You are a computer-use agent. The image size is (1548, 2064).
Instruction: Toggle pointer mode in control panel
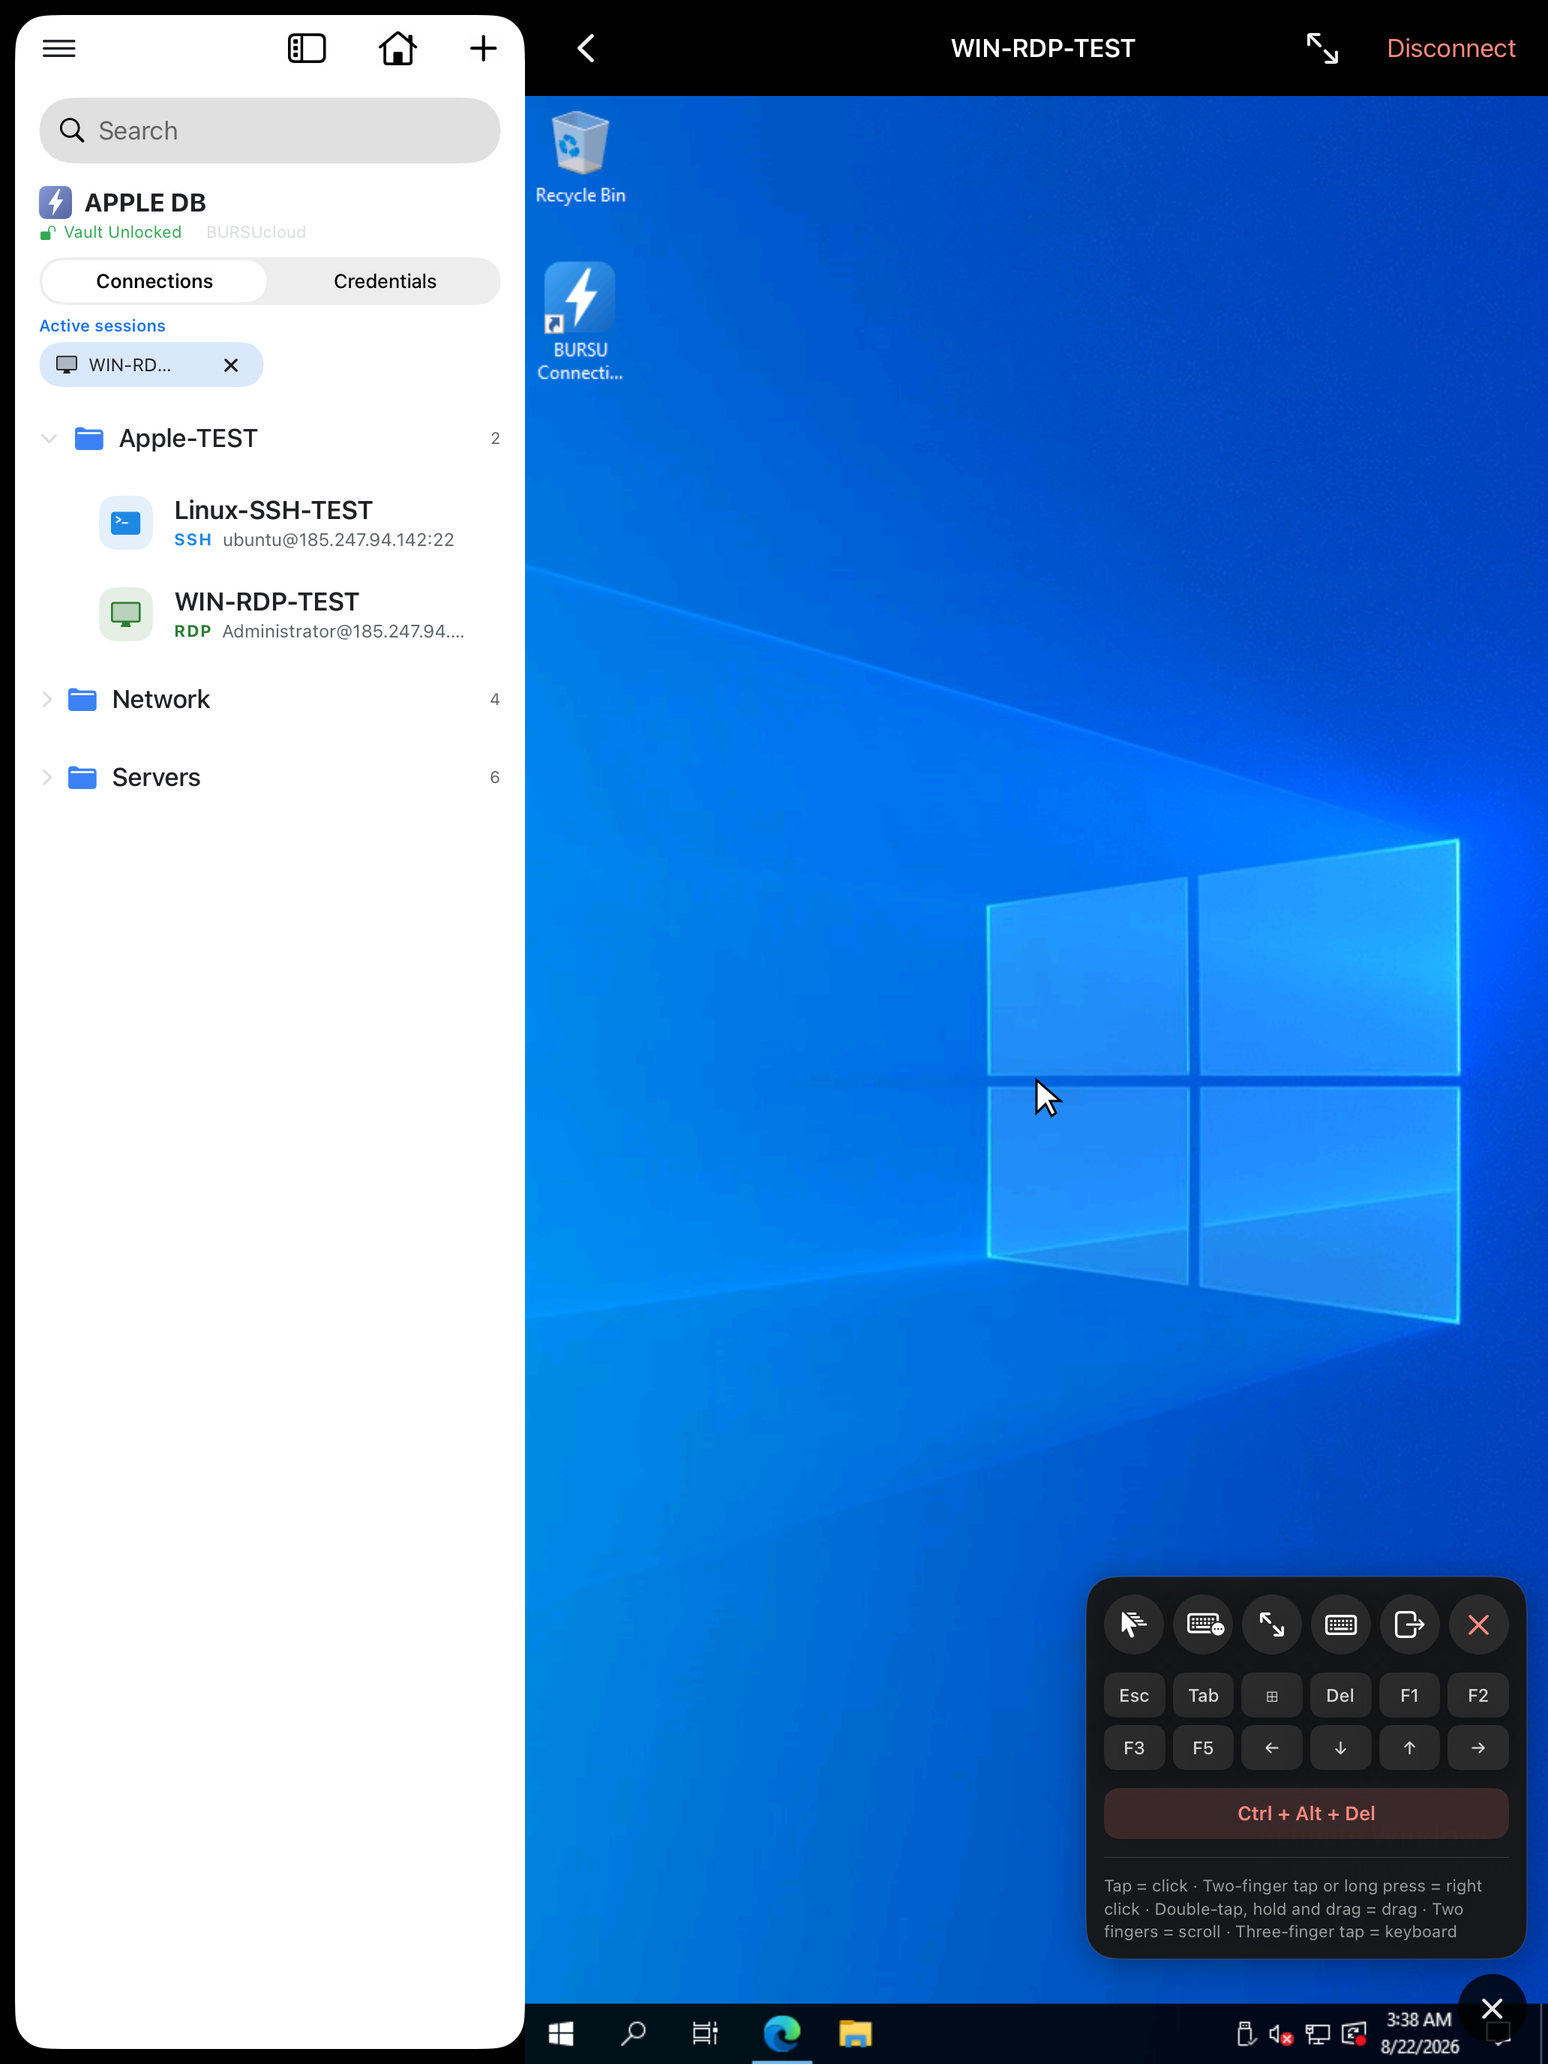click(x=1133, y=1624)
